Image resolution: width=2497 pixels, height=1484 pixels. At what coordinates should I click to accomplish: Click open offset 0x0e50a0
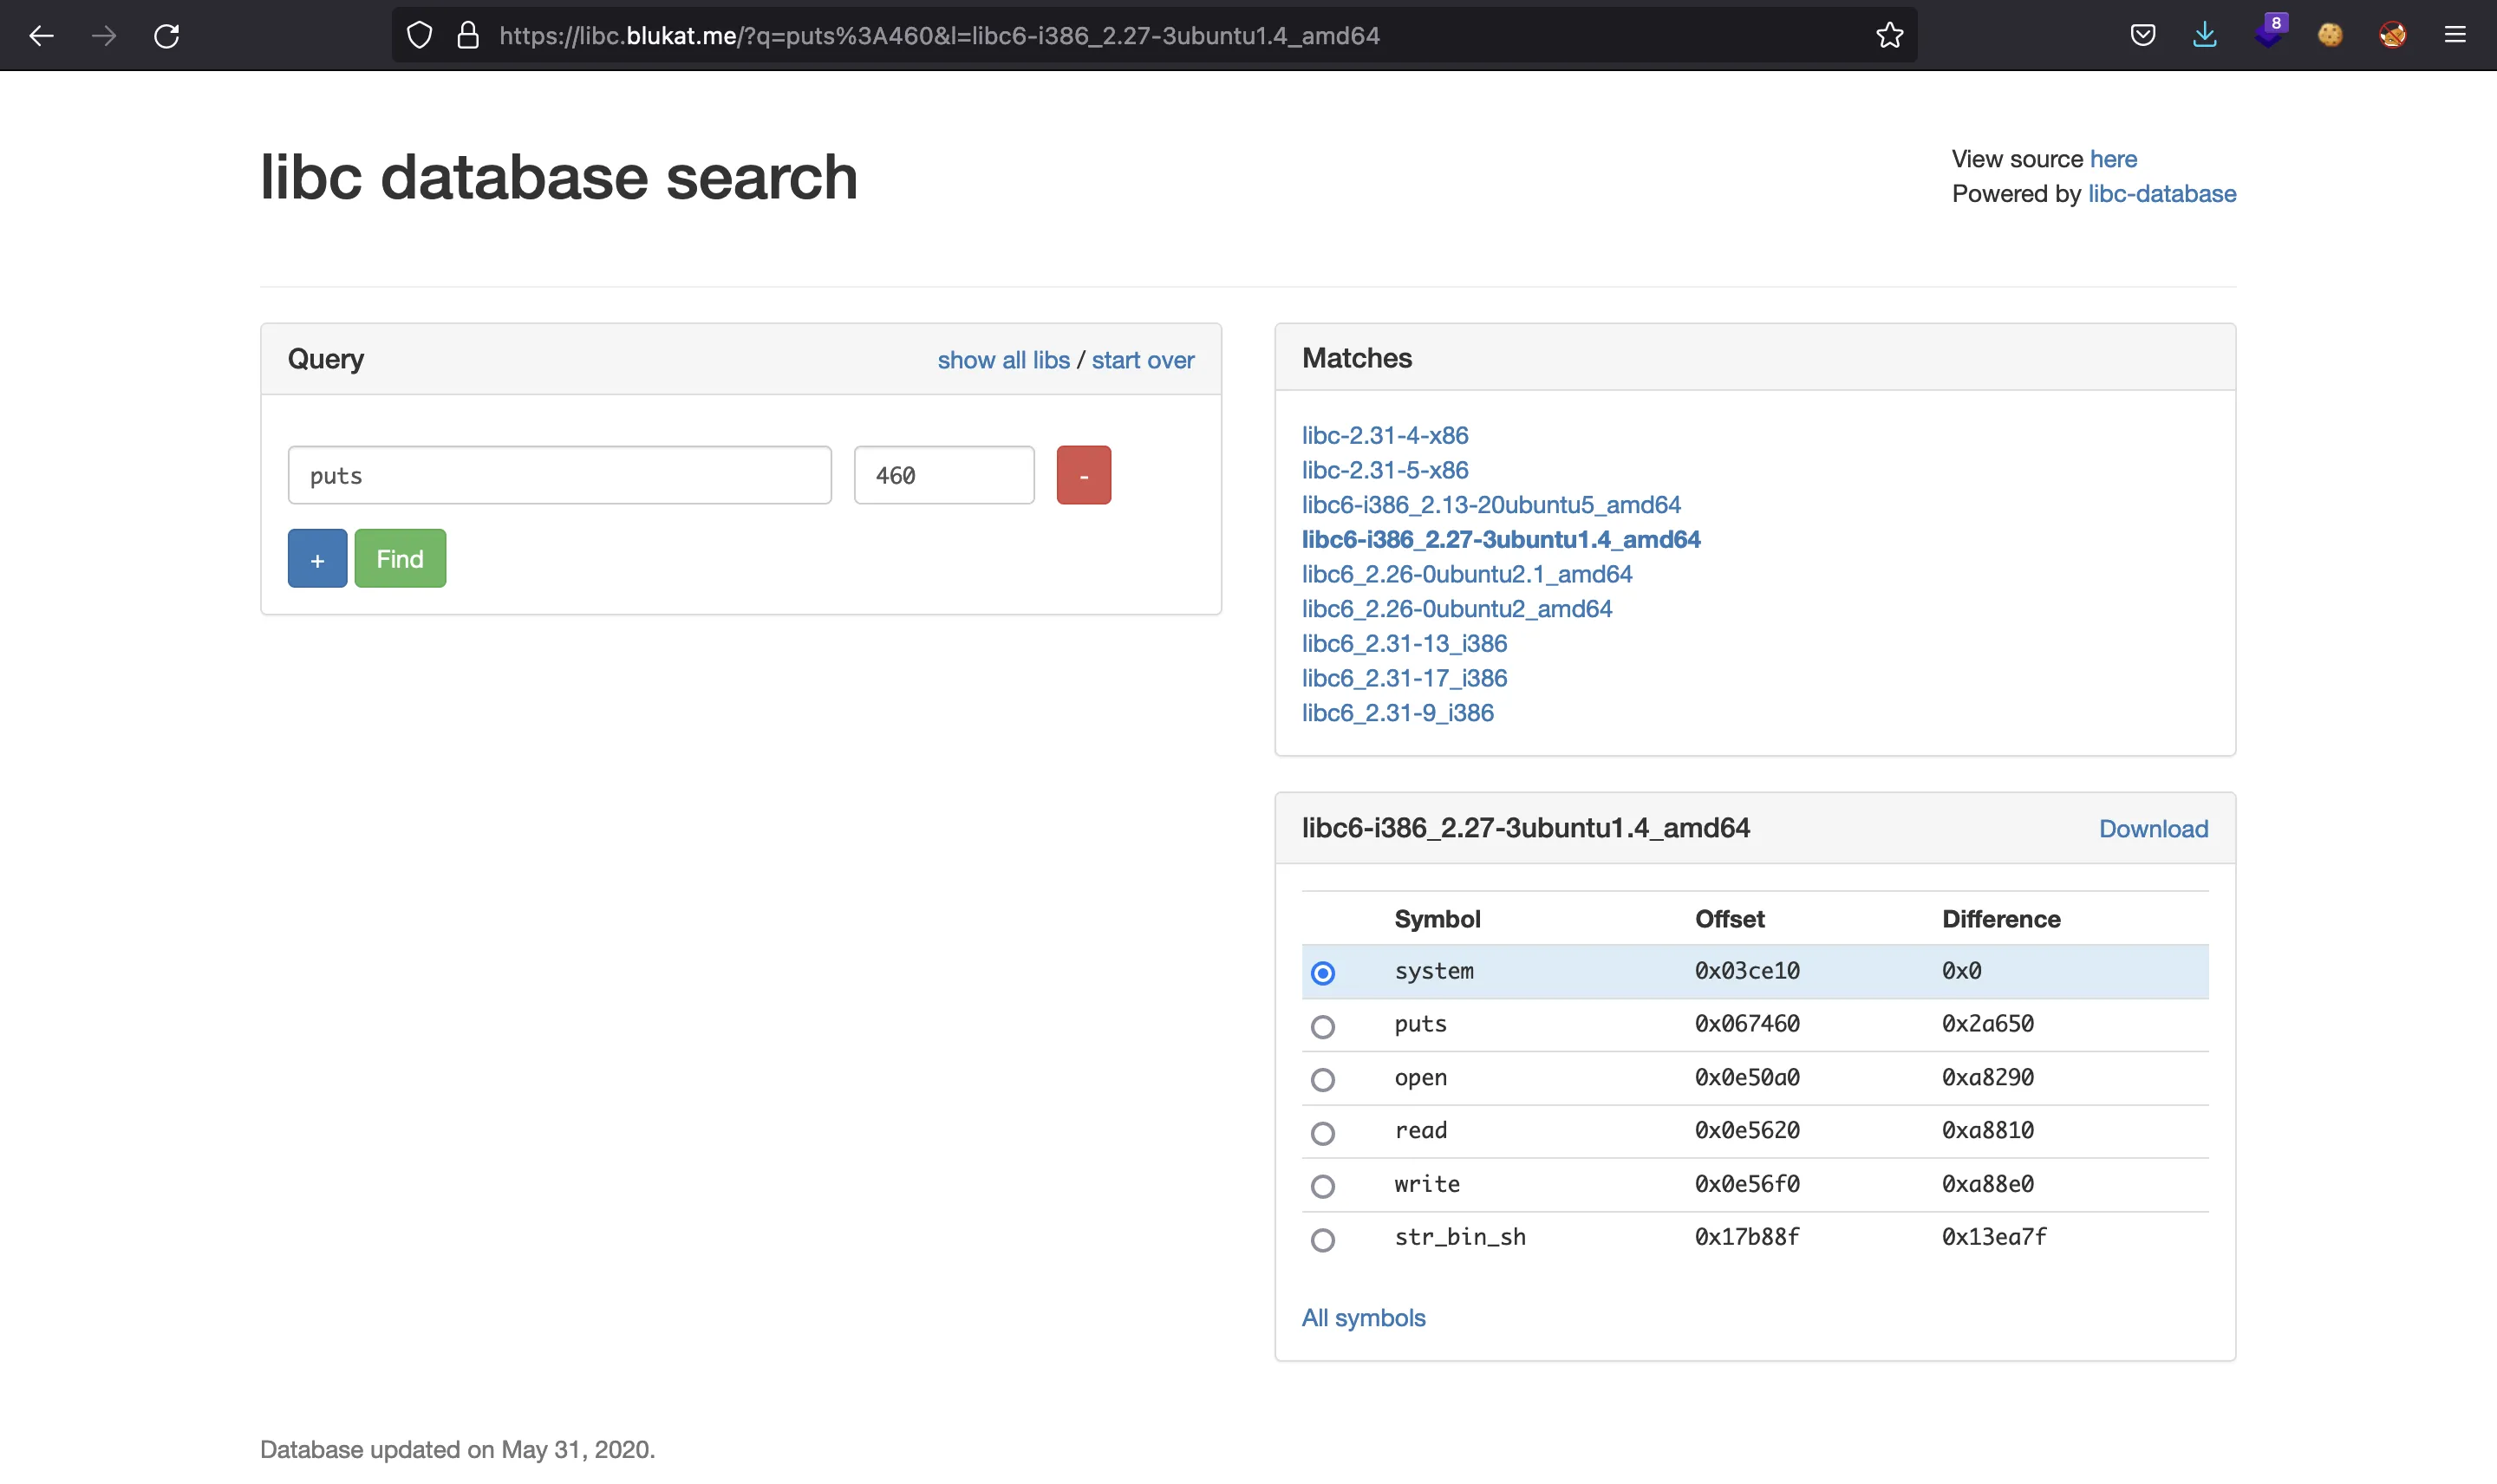(1747, 1078)
